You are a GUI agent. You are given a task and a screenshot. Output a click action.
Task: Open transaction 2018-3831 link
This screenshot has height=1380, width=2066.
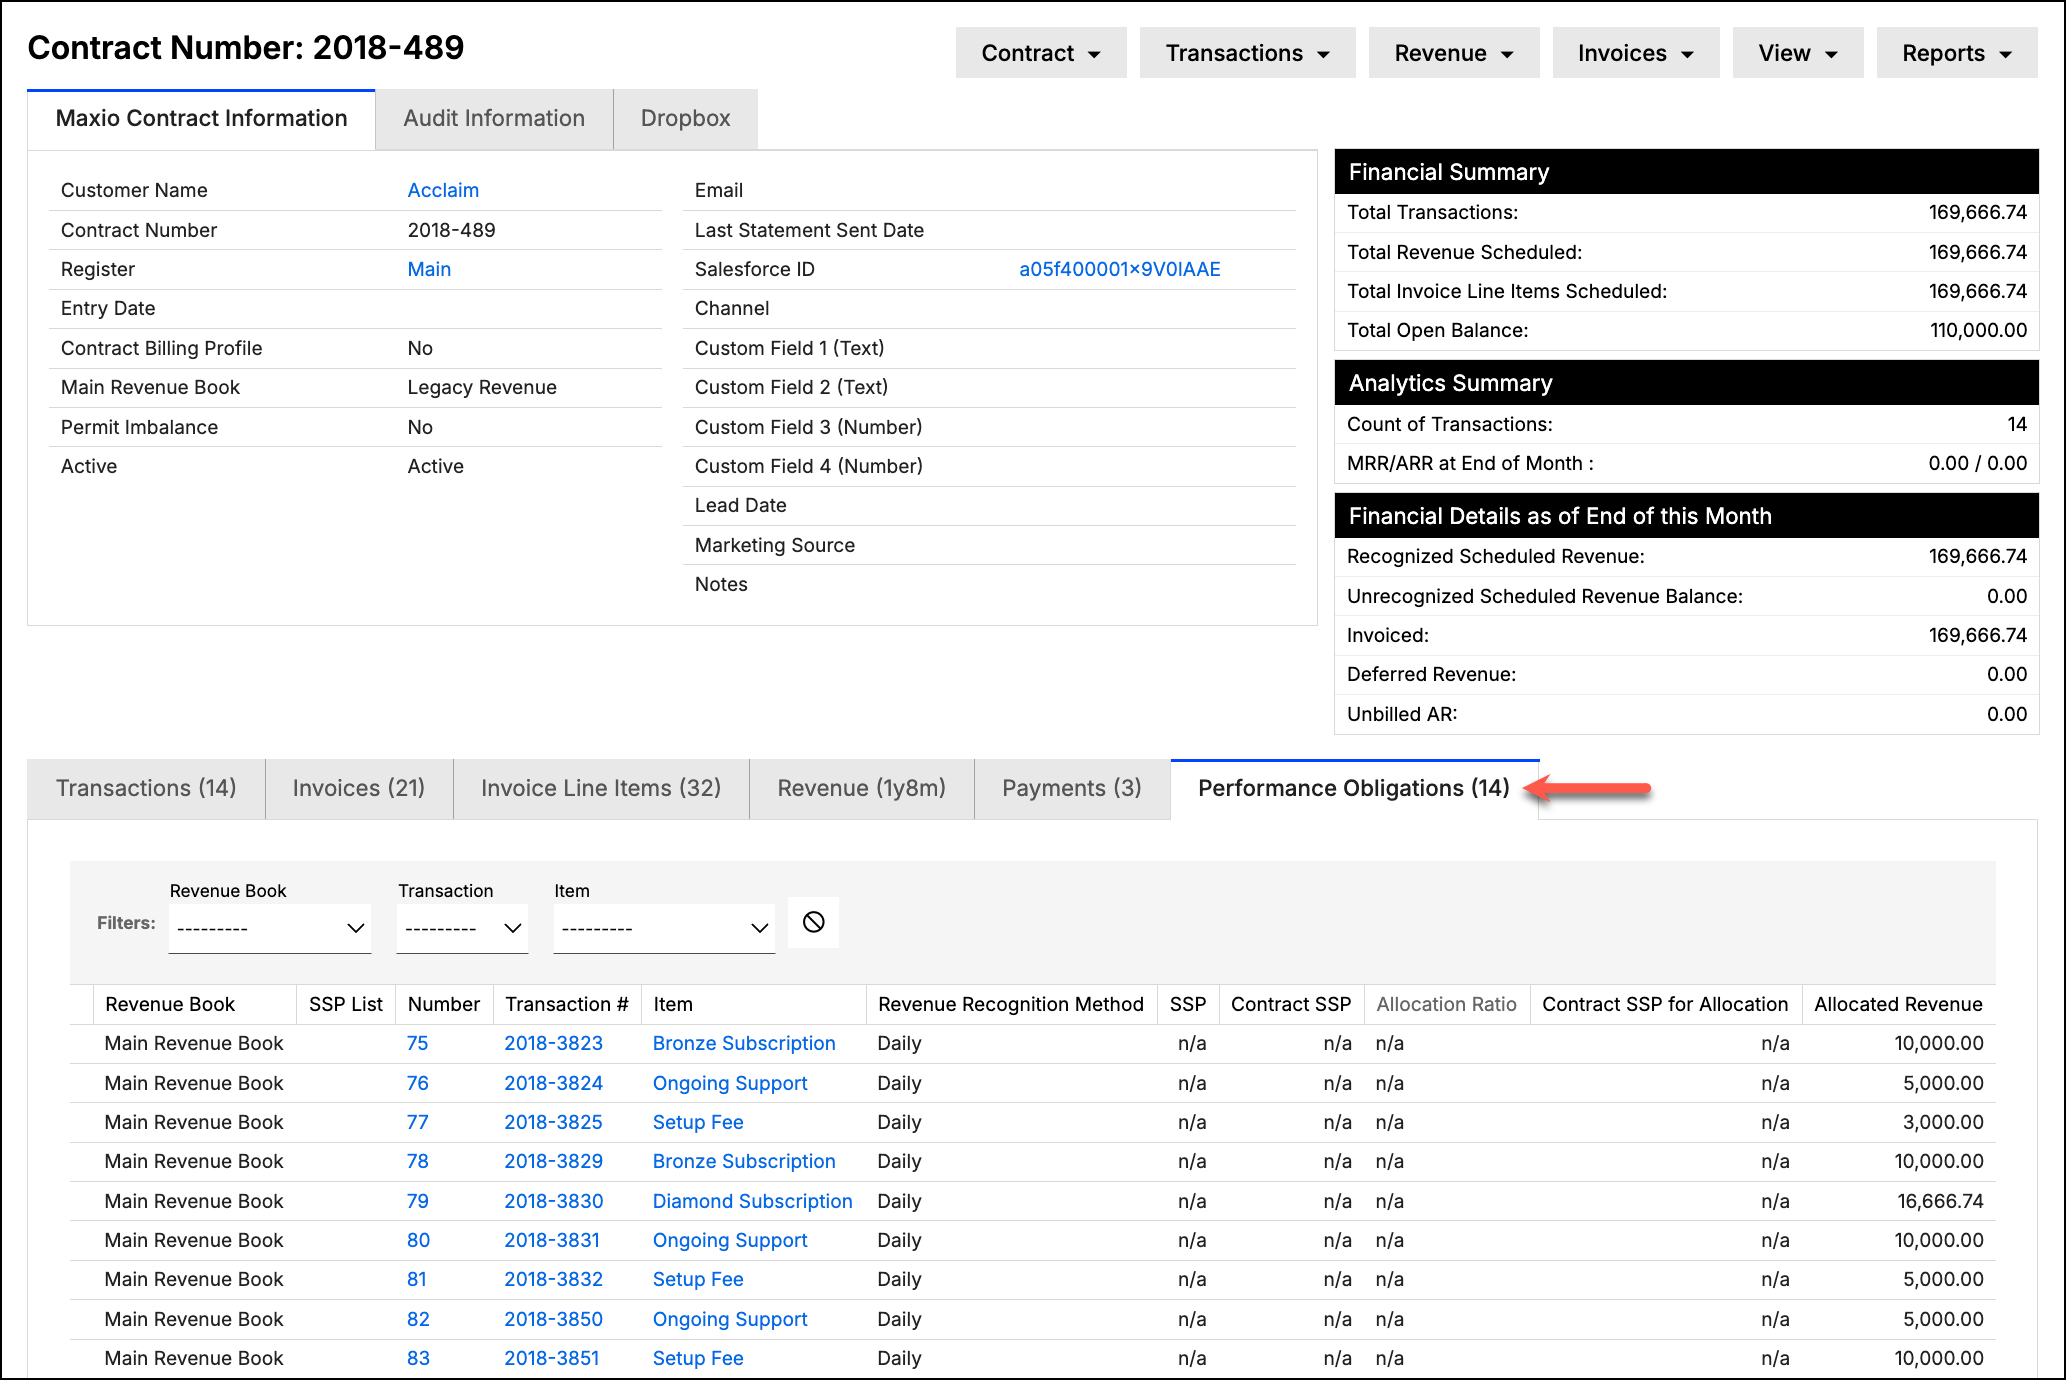point(552,1240)
